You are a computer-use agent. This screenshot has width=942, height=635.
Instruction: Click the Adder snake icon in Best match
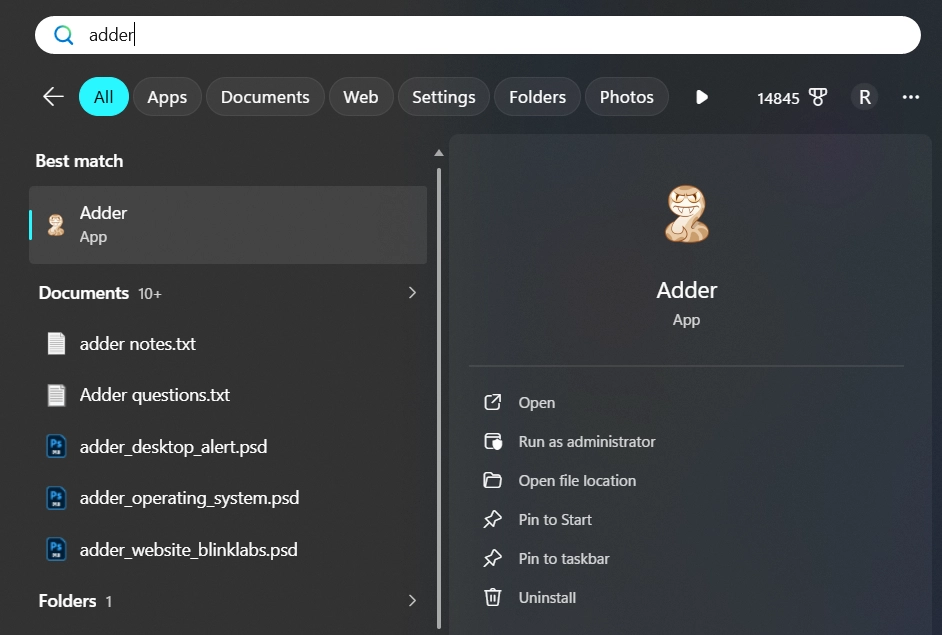pos(56,225)
